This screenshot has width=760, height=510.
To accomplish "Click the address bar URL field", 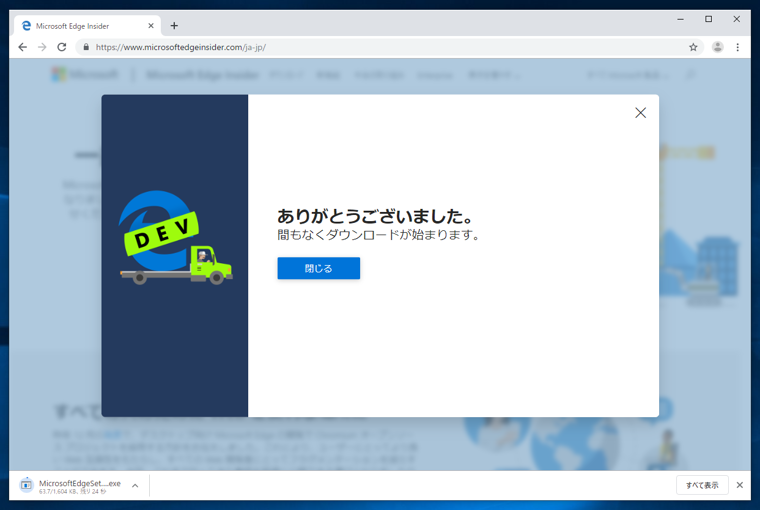I will point(388,47).
